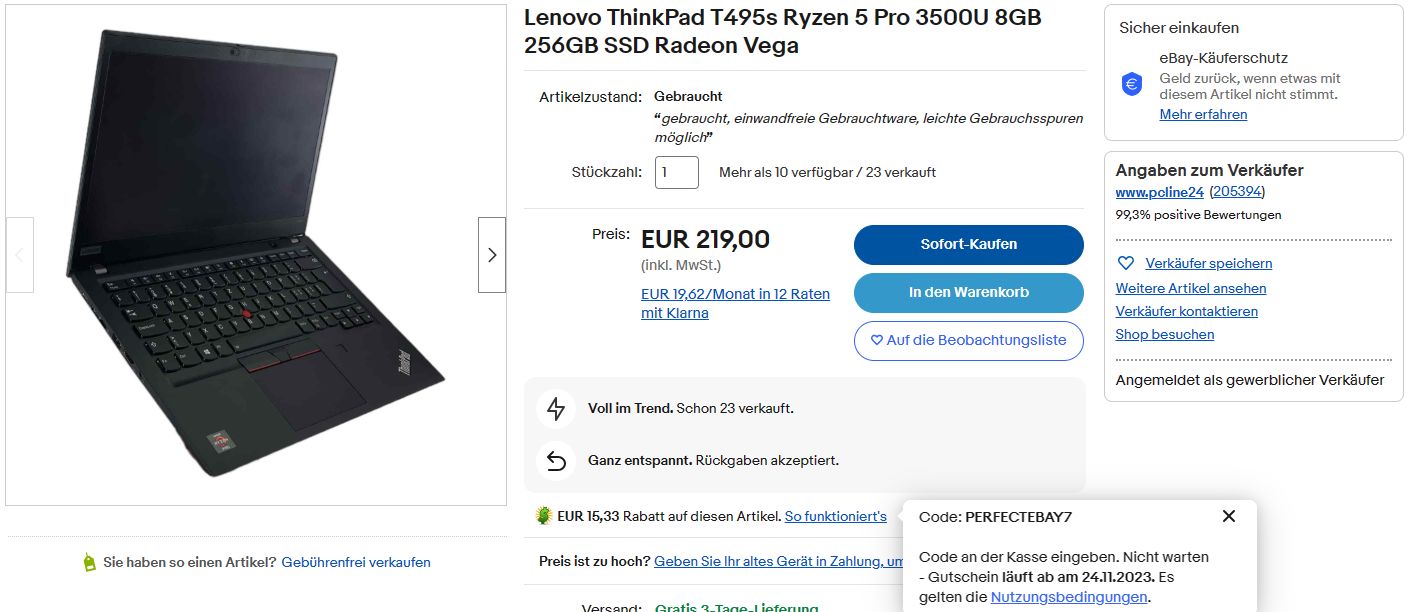Open the Klarna monthly installment link
The width and height of the screenshot is (1408, 612).
pos(735,303)
